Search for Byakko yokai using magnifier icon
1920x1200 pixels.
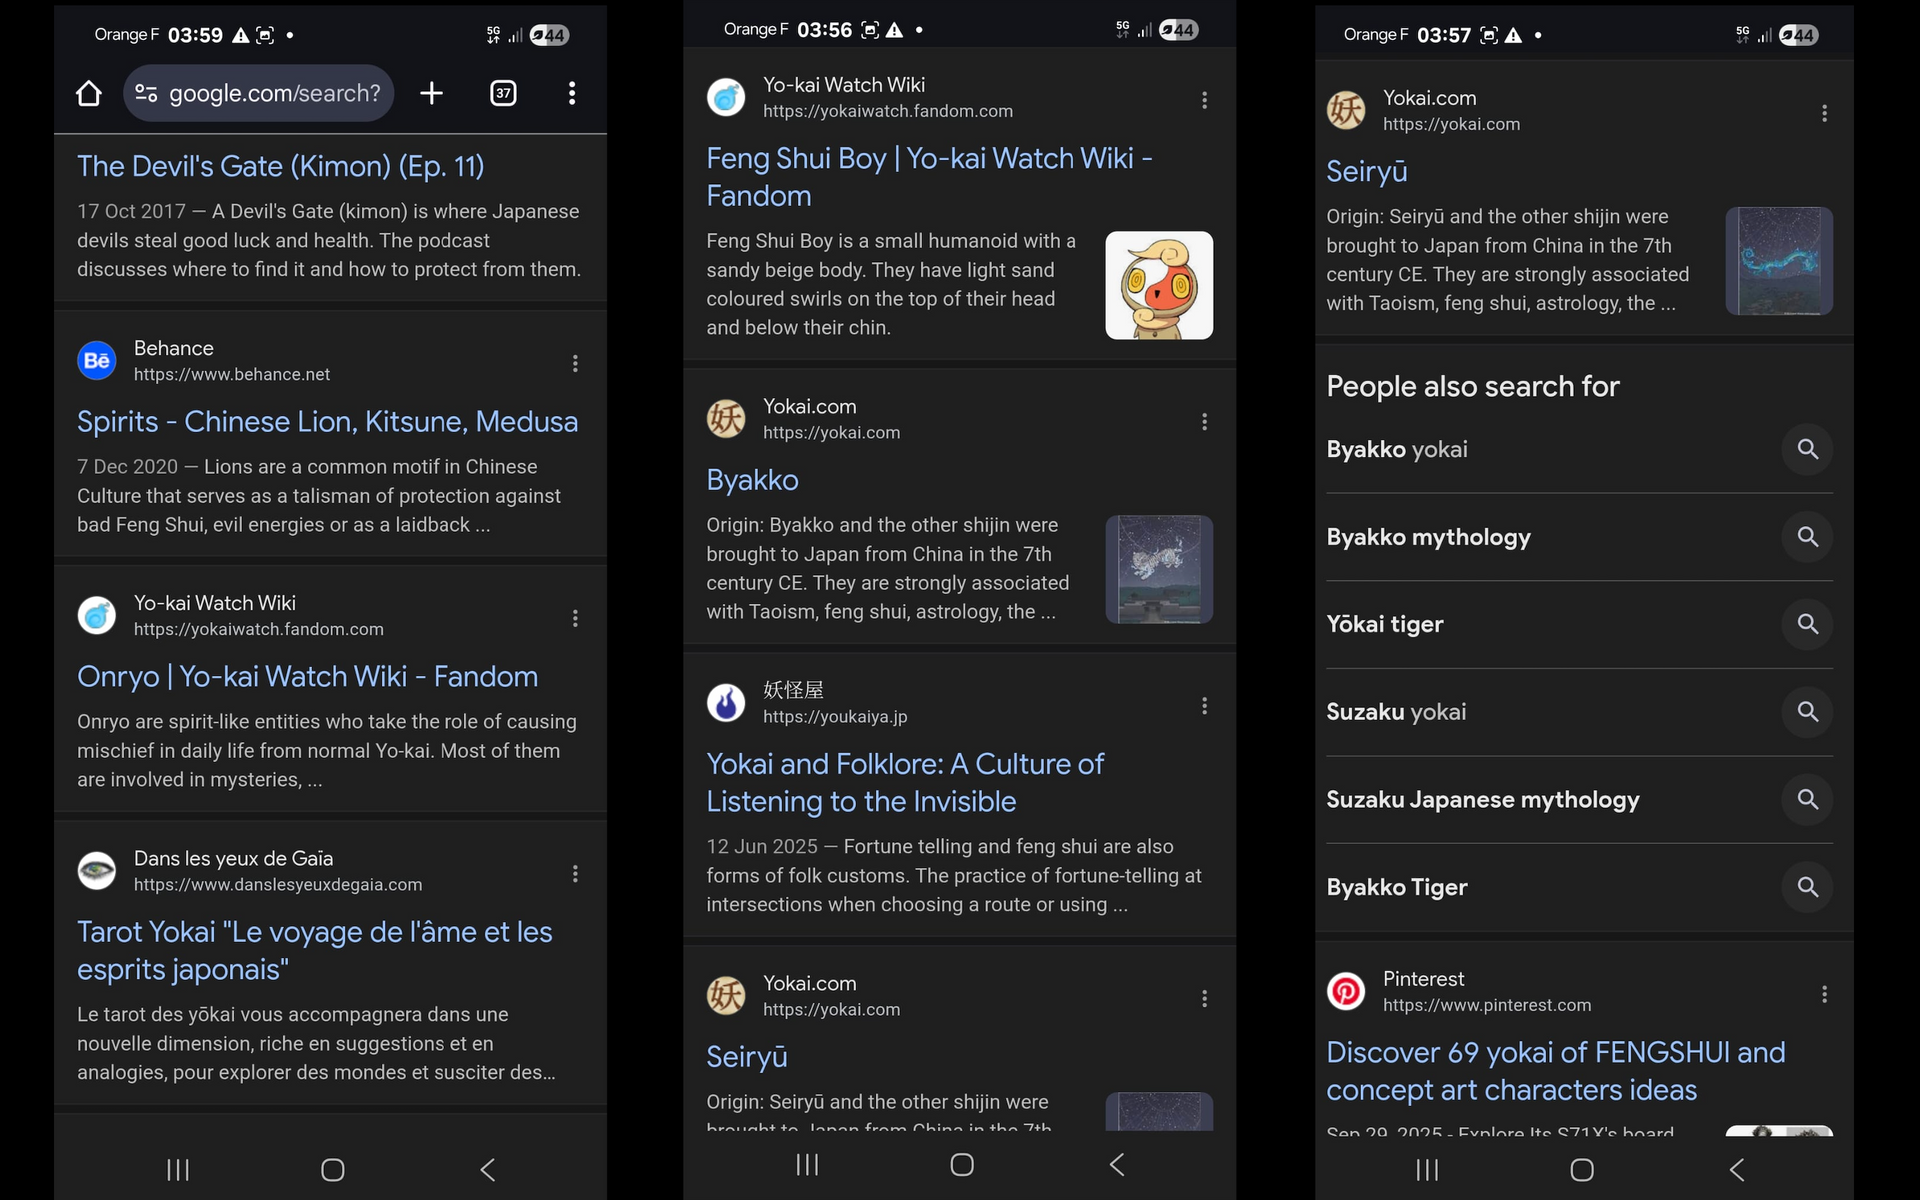[1807, 449]
